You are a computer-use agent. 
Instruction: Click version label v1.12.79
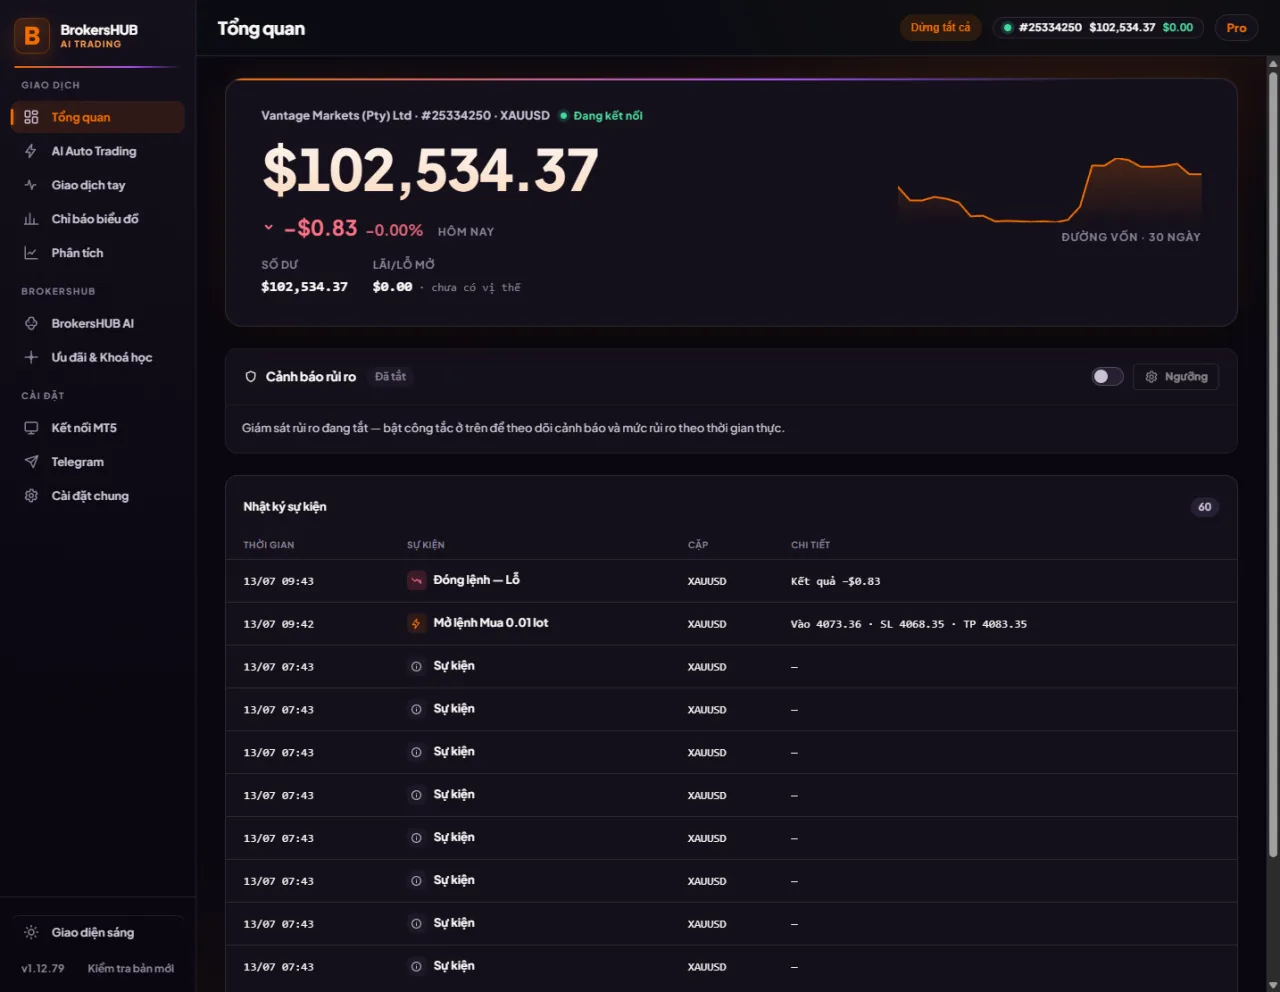(x=43, y=968)
